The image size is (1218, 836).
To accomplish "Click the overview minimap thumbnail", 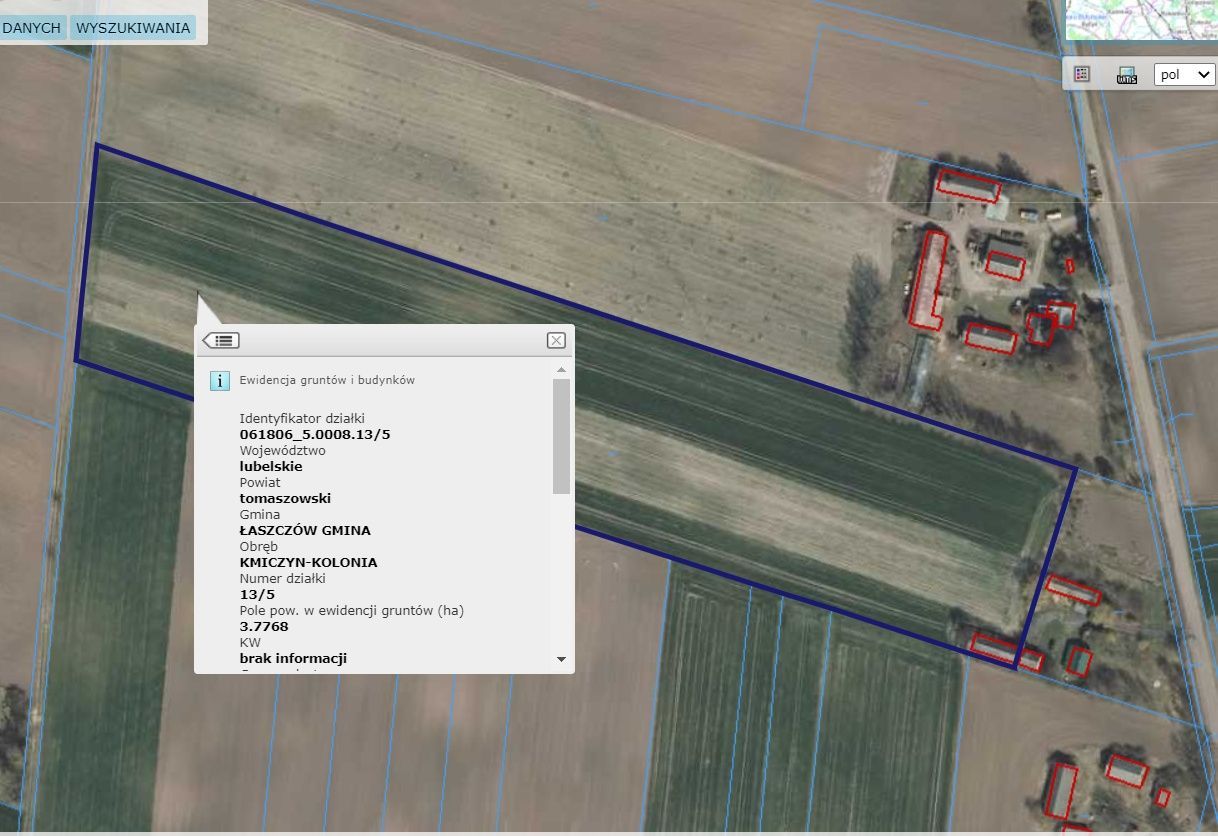I will tap(1141, 20).
